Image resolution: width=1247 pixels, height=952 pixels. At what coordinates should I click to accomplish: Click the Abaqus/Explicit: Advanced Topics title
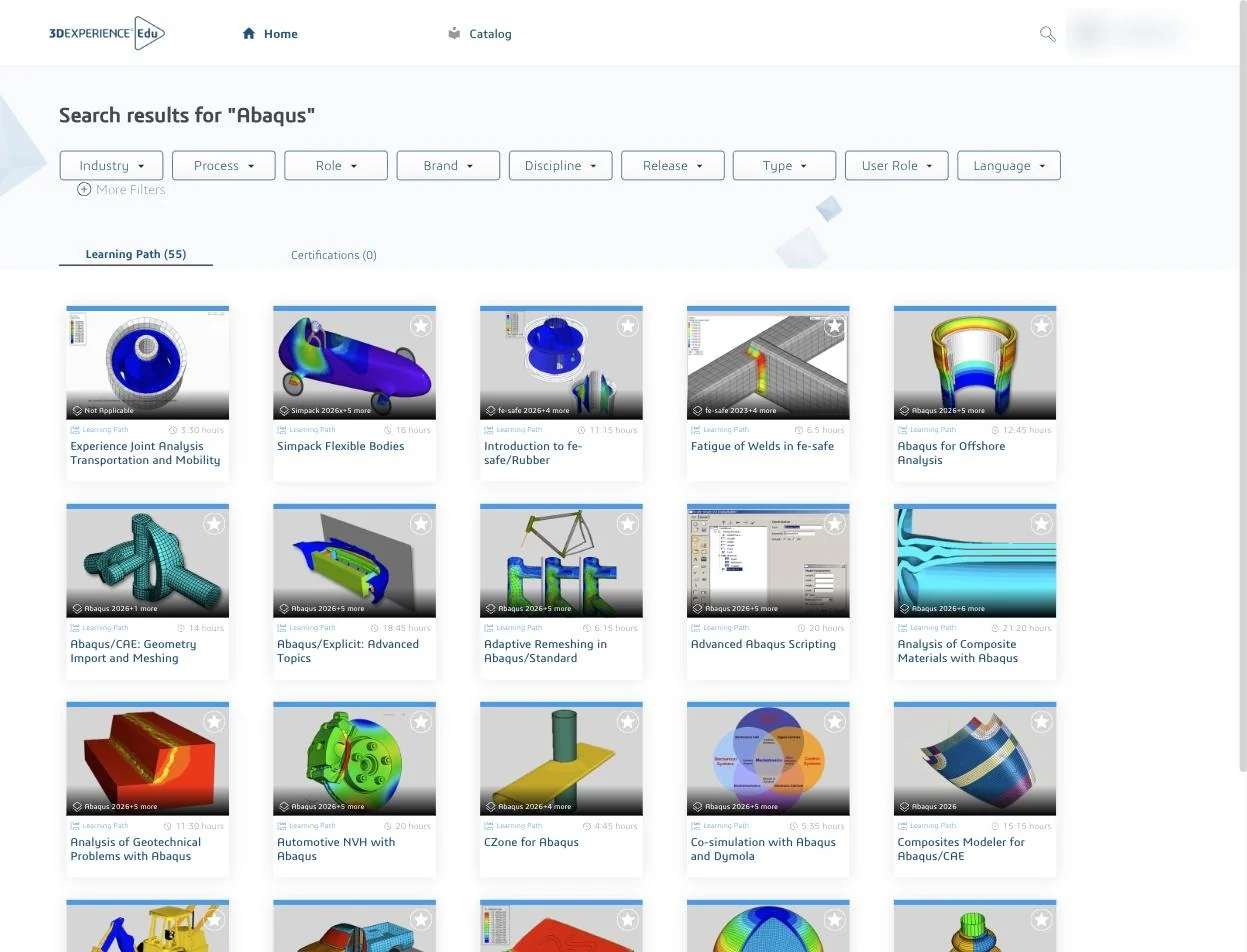348,651
